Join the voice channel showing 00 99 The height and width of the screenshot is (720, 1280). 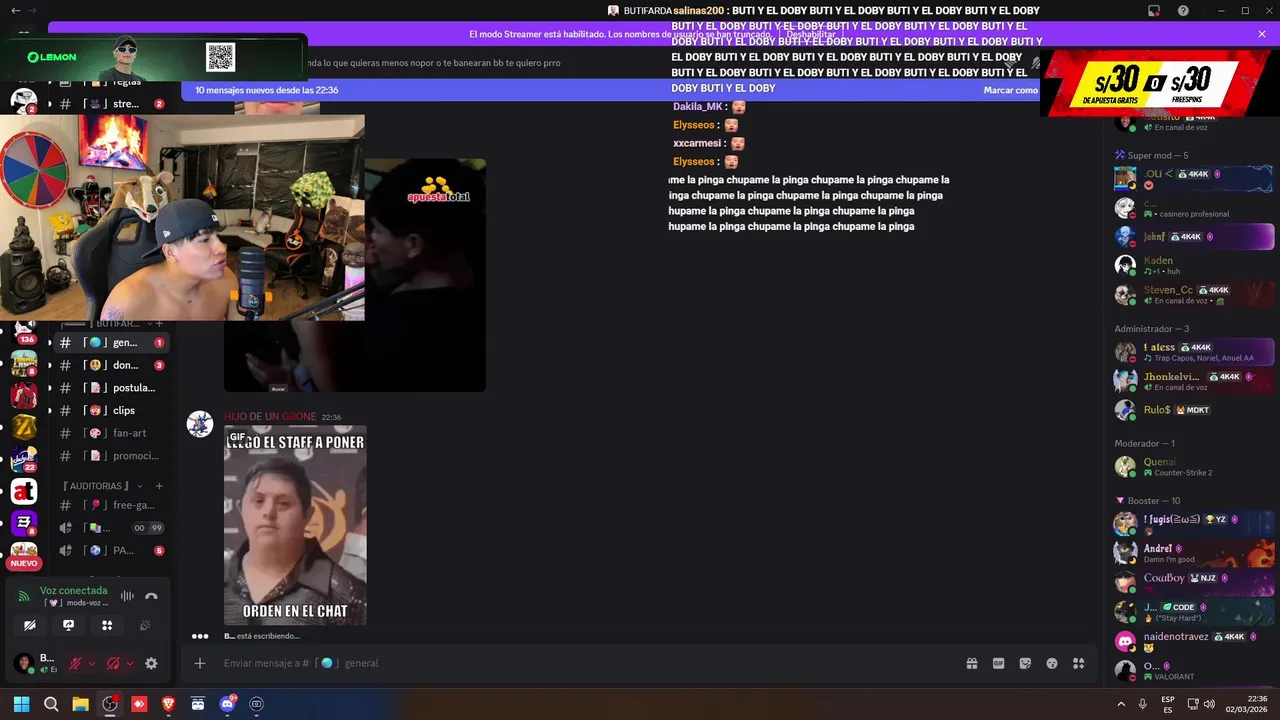[x=110, y=528]
